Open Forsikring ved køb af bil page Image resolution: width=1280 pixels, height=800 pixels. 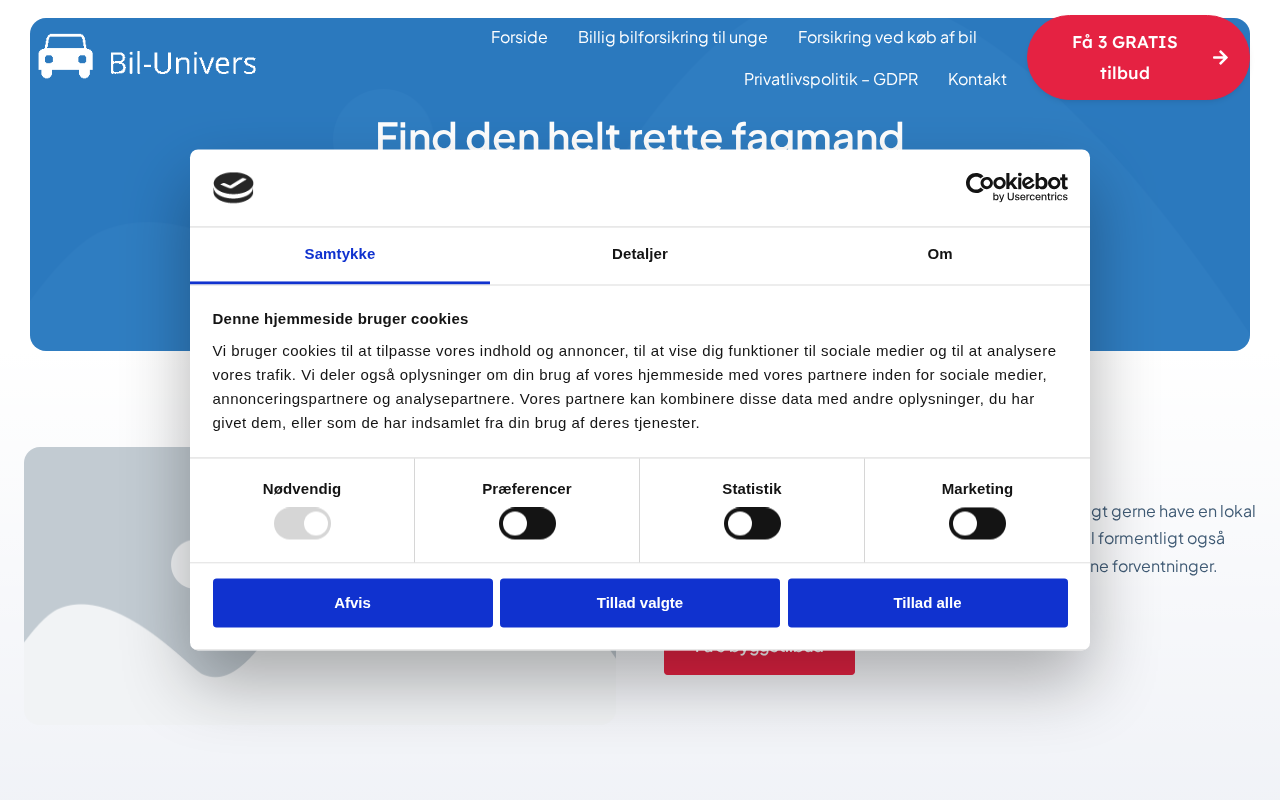point(887,37)
